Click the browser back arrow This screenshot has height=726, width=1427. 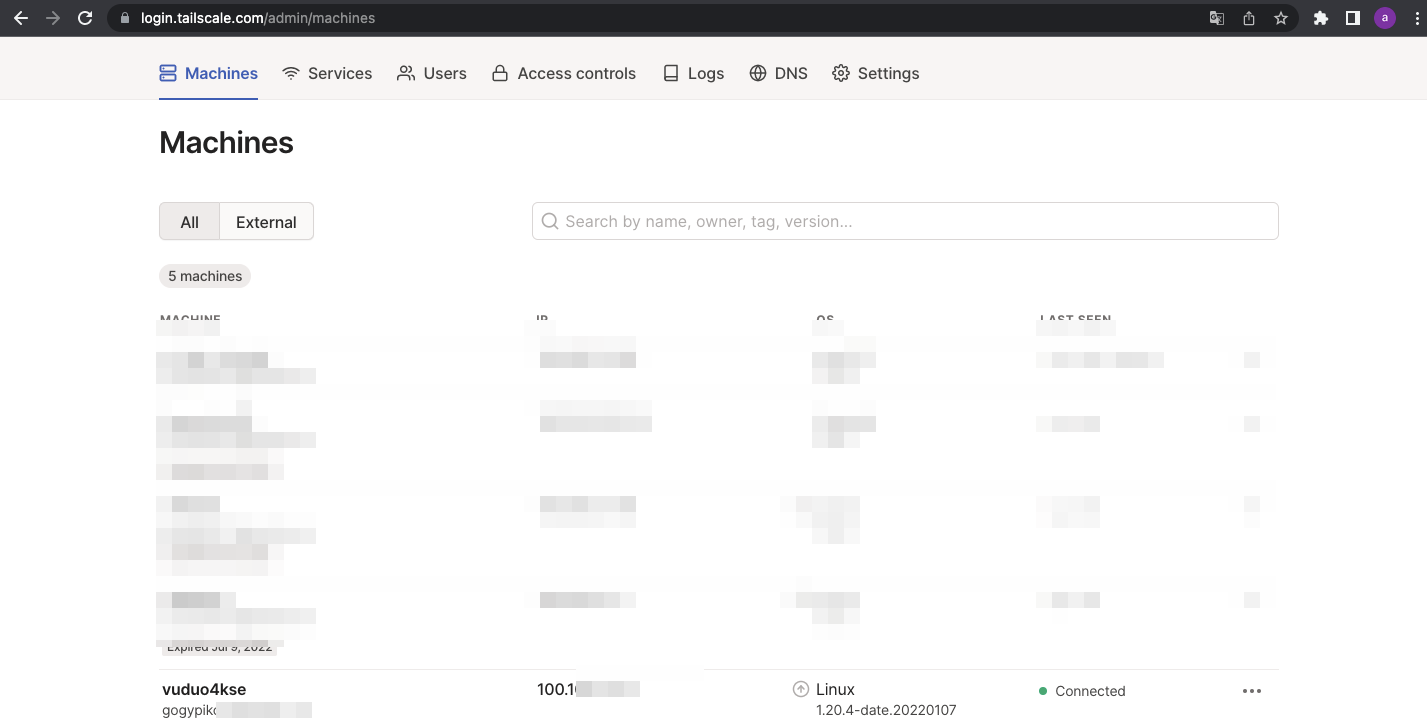point(20,18)
